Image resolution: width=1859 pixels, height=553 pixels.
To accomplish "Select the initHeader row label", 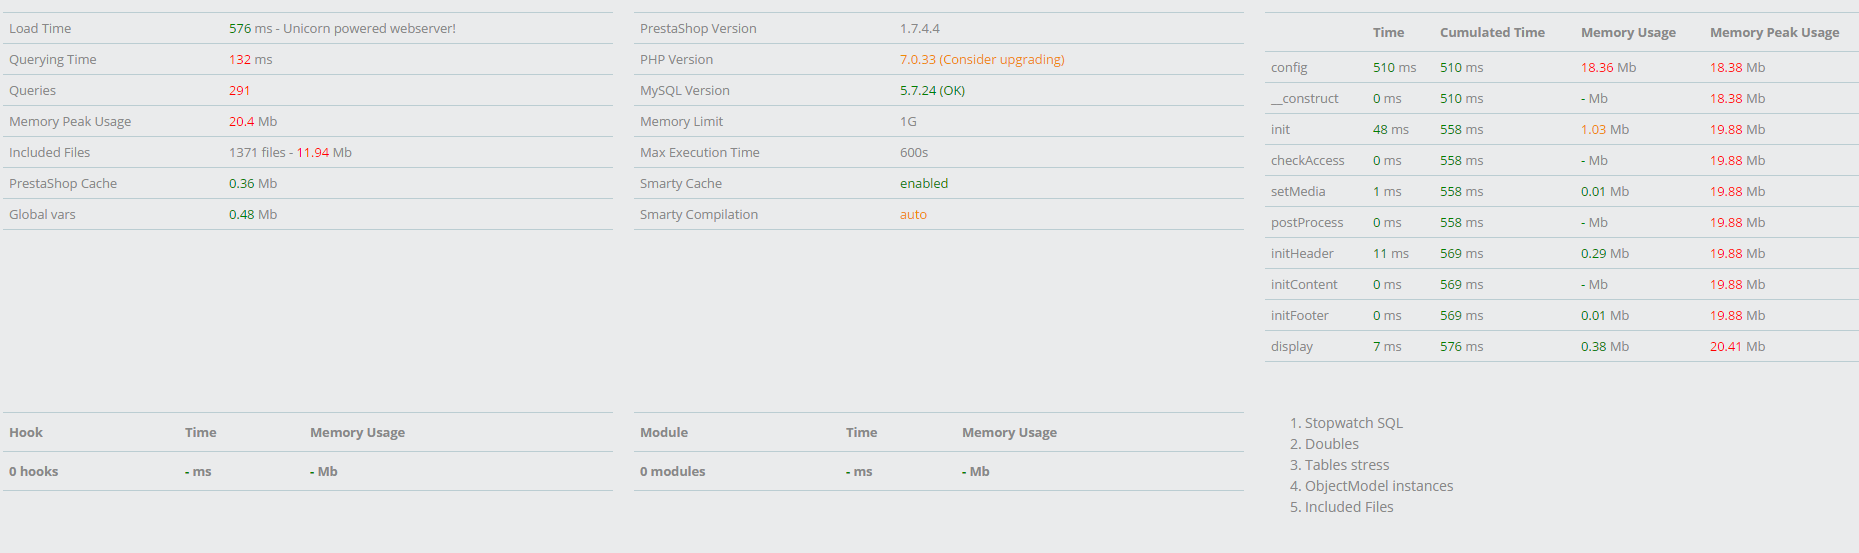I will [x=1302, y=253].
